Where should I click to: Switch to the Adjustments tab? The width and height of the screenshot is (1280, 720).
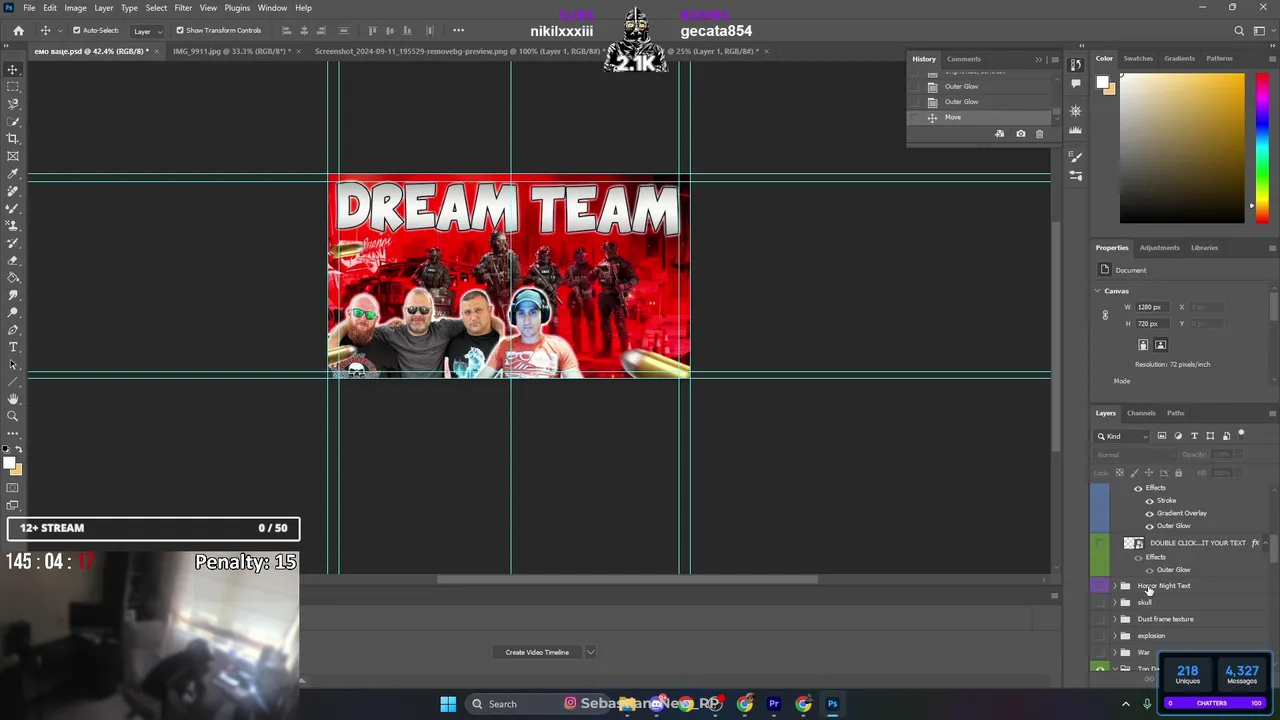coord(1159,248)
